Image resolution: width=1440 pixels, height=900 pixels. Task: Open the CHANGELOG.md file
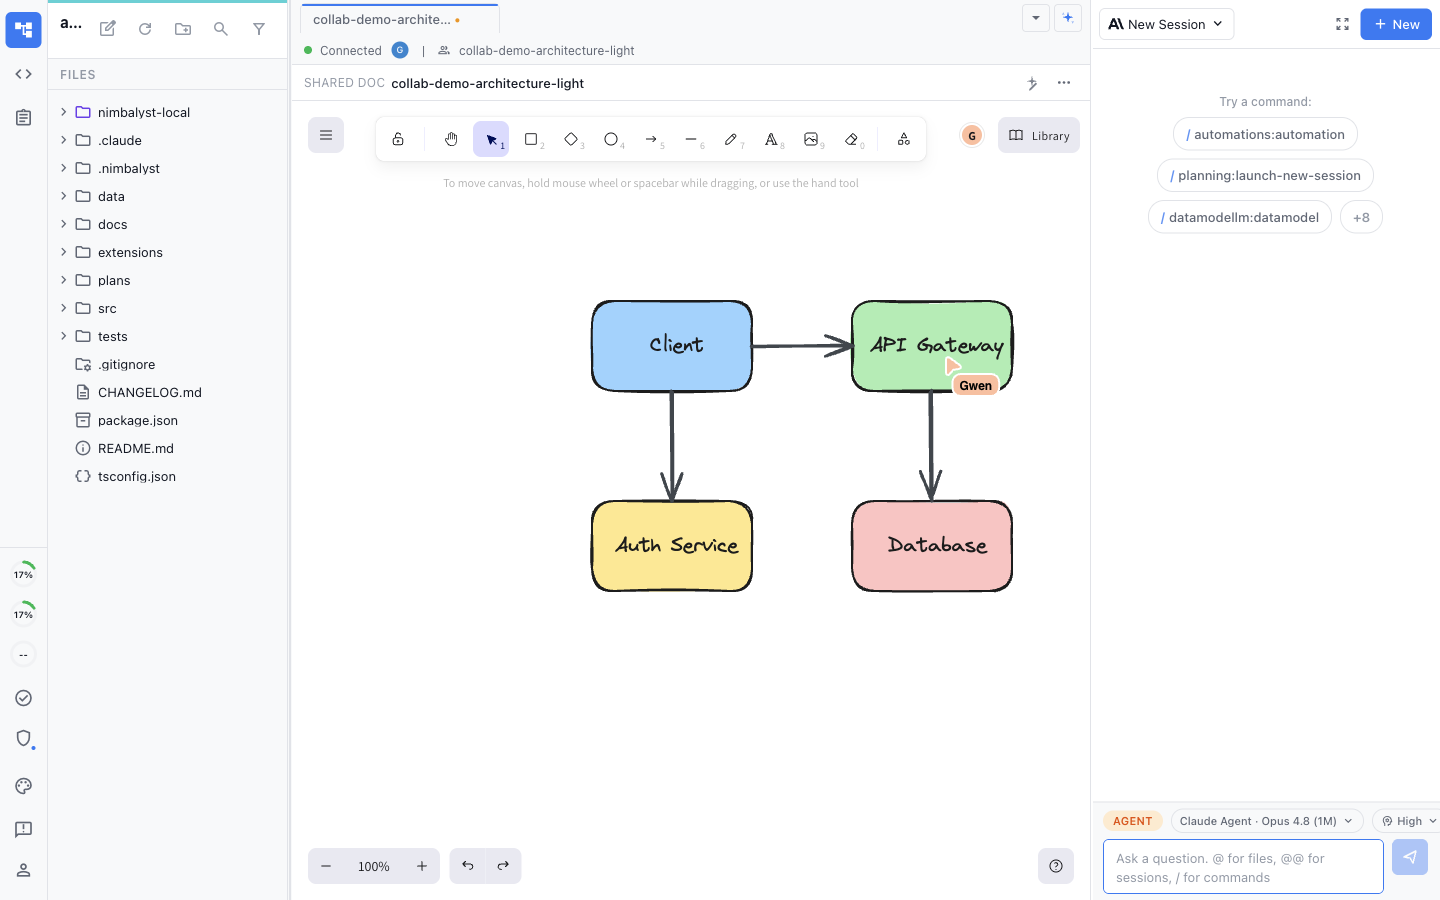[168, 392]
